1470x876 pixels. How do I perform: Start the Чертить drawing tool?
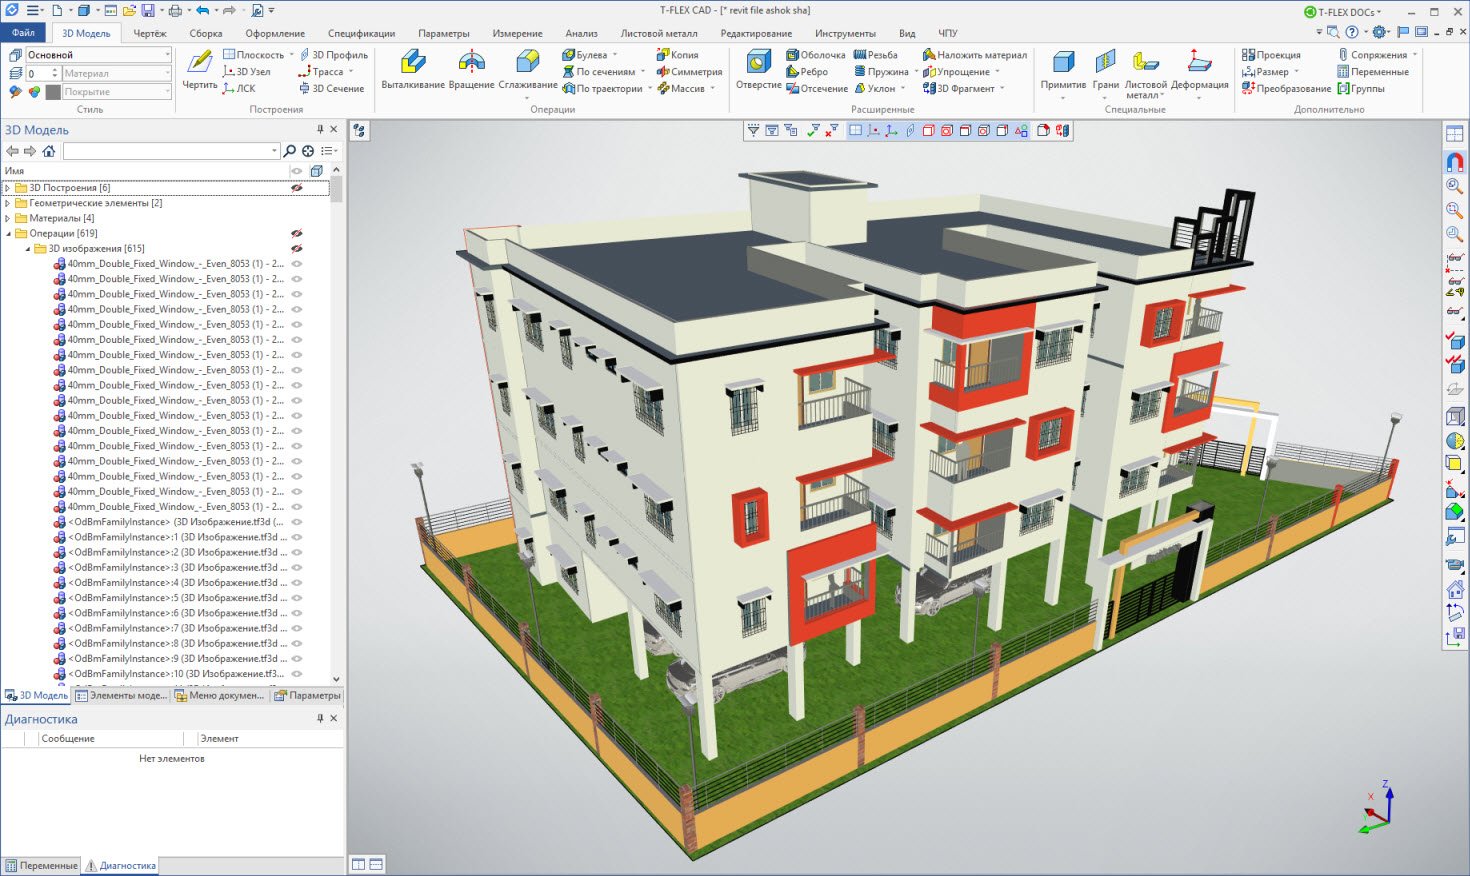[200, 64]
